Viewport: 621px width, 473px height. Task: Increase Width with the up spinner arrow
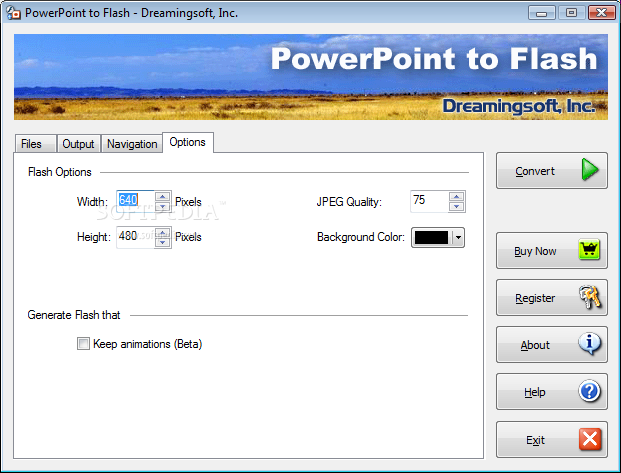pyautogui.click(x=162, y=196)
